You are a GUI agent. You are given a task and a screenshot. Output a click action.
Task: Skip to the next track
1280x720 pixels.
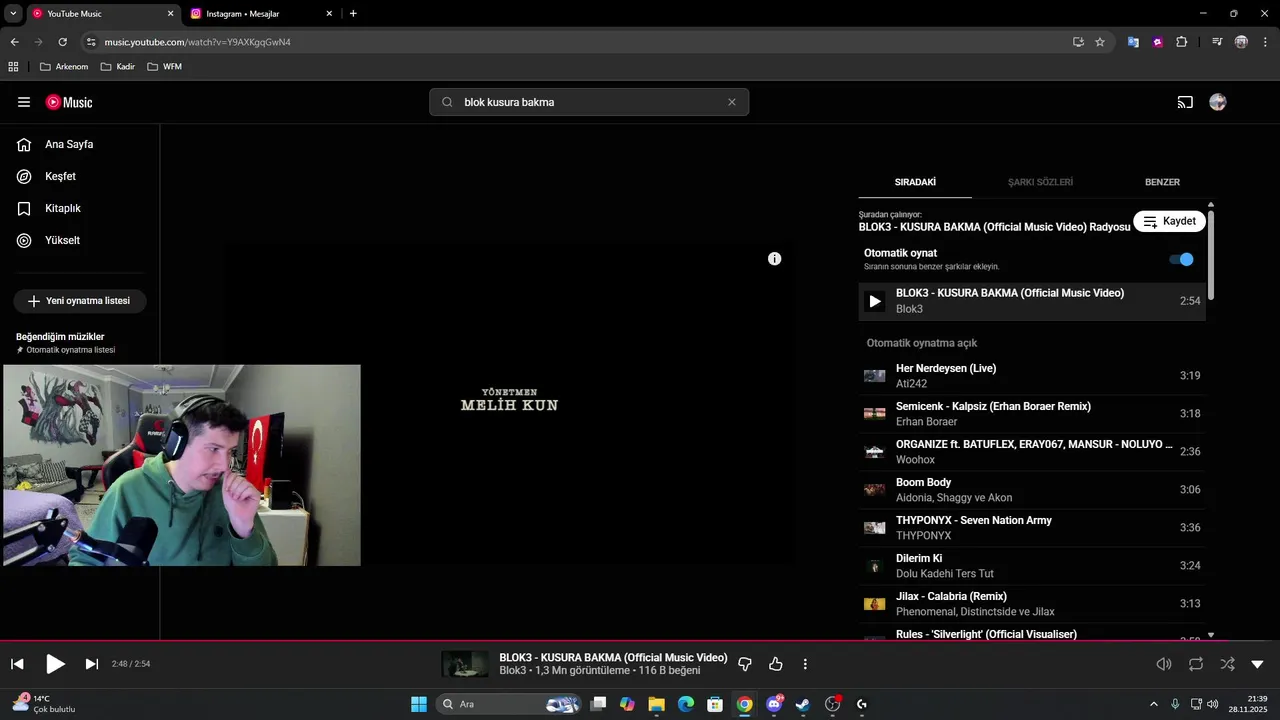point(92,664)
